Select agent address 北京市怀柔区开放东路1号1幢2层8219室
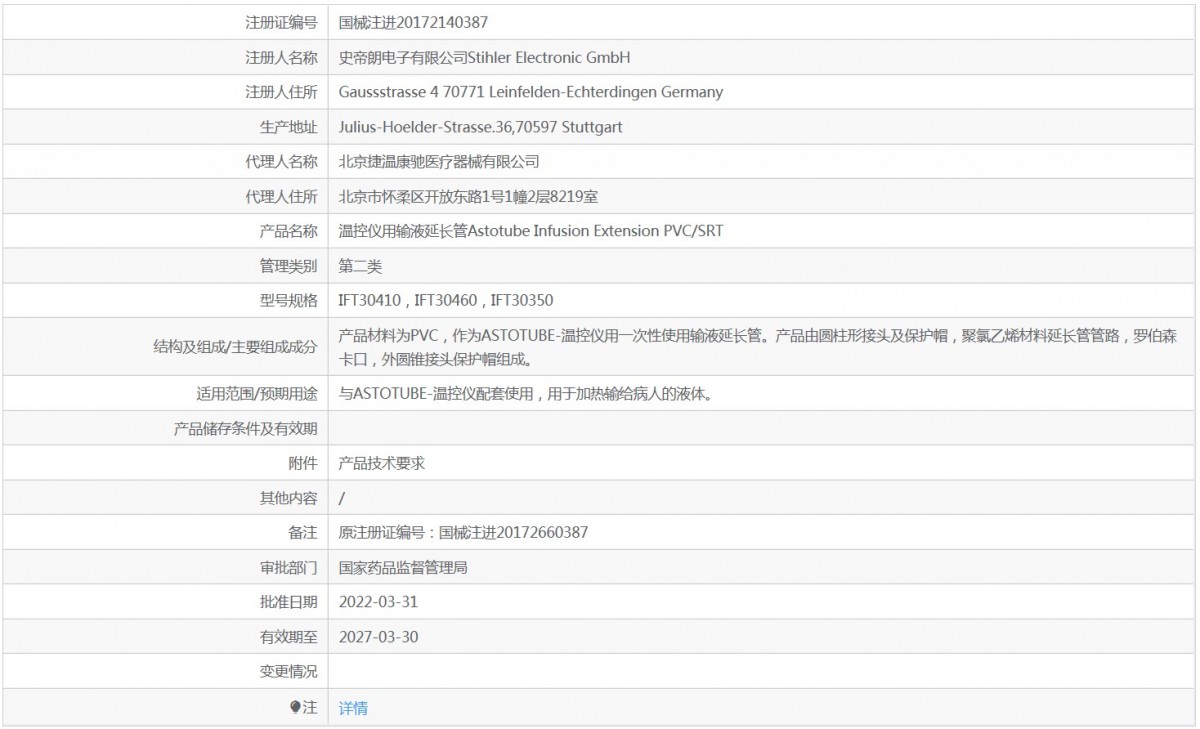Viewport: 1200px width, 729px height. coord(469,197)
